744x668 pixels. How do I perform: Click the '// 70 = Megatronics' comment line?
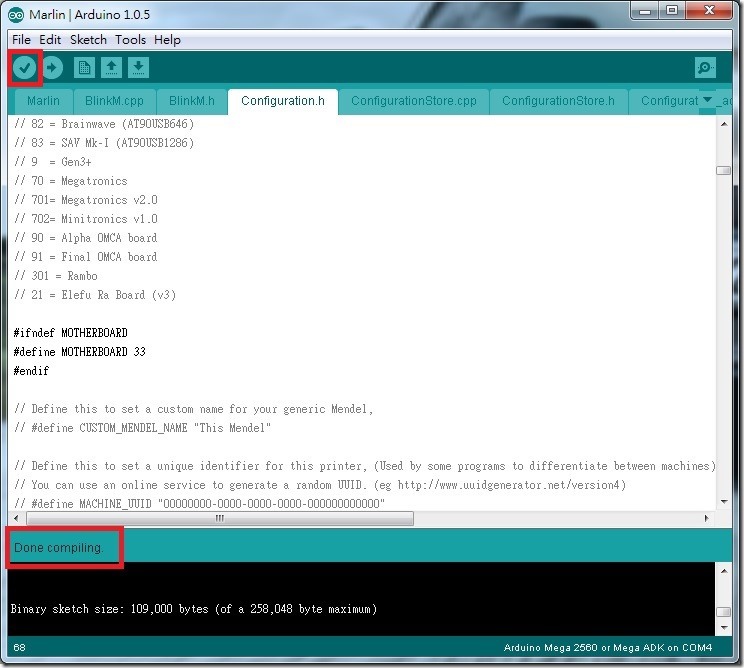[71, 181]
